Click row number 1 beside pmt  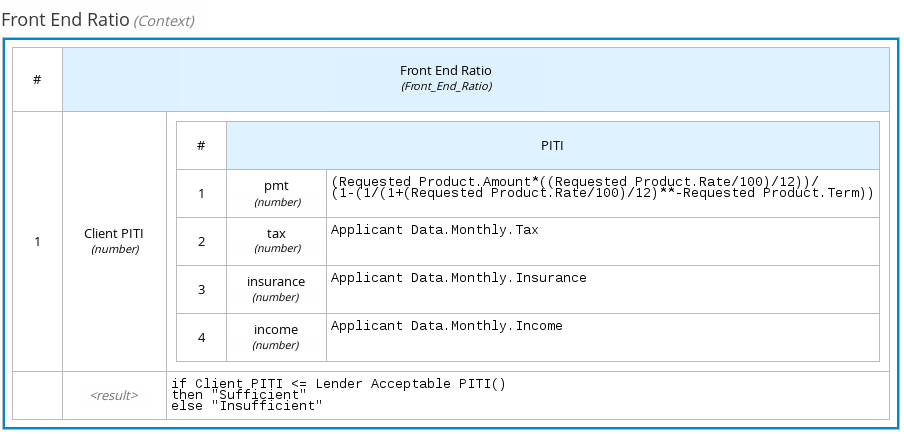[x=201, y=193]
